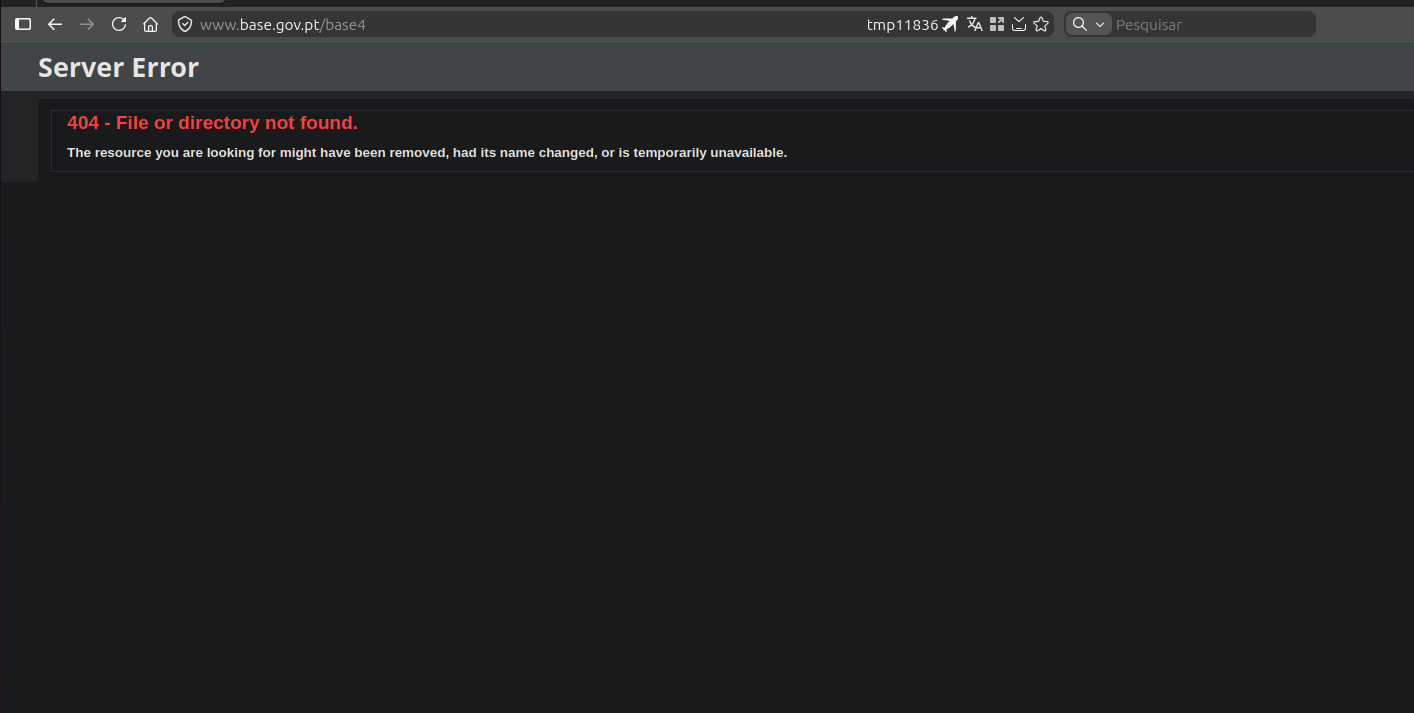Screen dimensions: 1414x713
Task: Go back to the previous page
Action: 55,24
